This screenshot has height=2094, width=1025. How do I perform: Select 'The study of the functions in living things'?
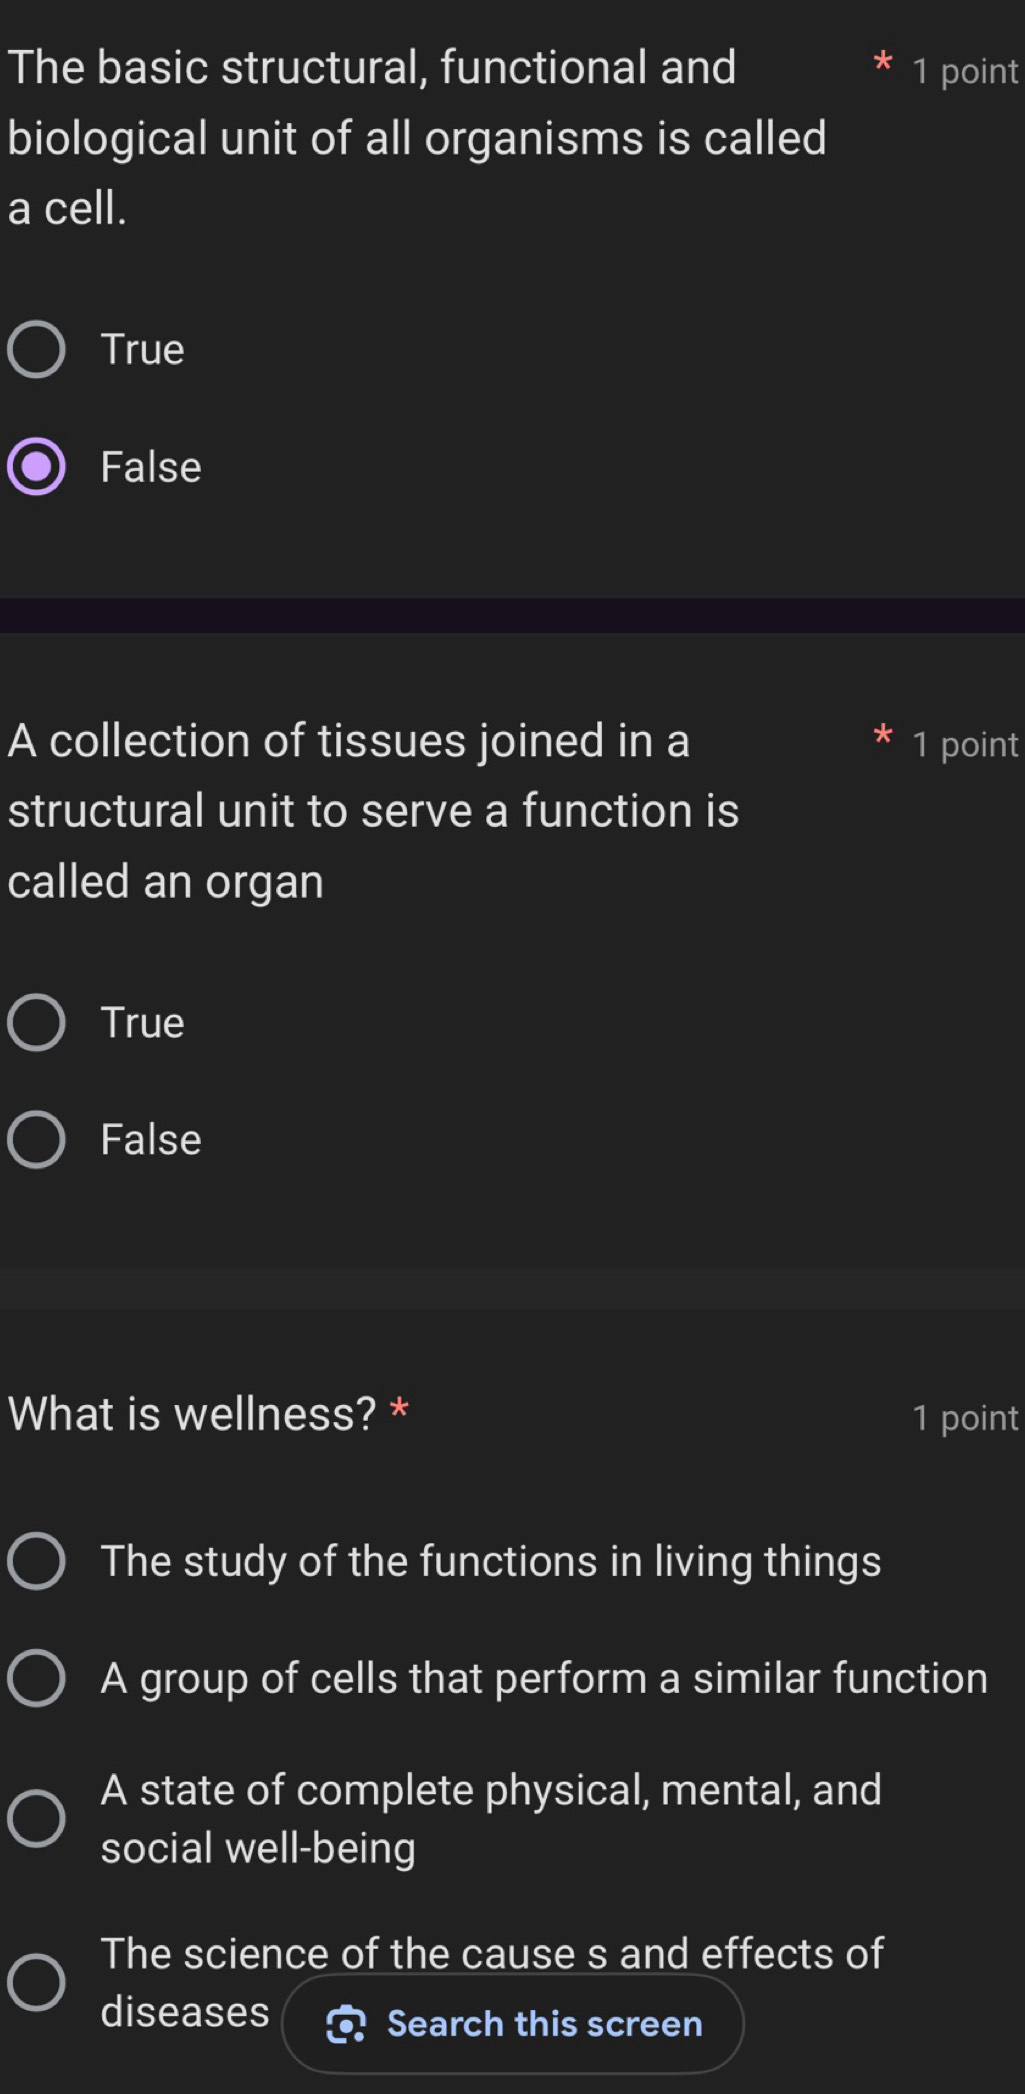point(37,1561)
